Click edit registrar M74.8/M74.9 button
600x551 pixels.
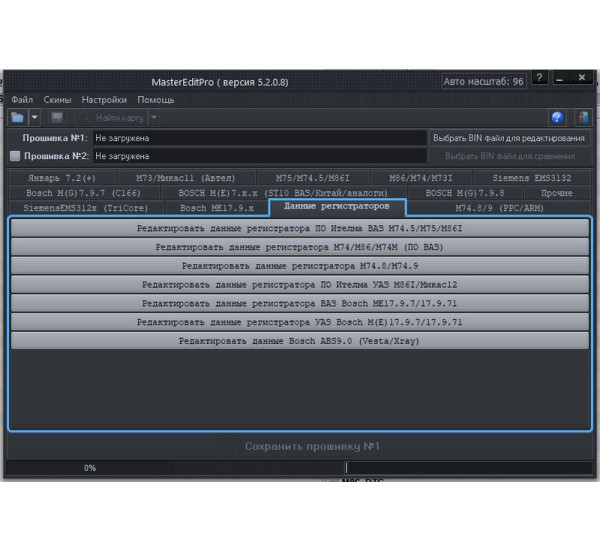(x=299, y=266)
